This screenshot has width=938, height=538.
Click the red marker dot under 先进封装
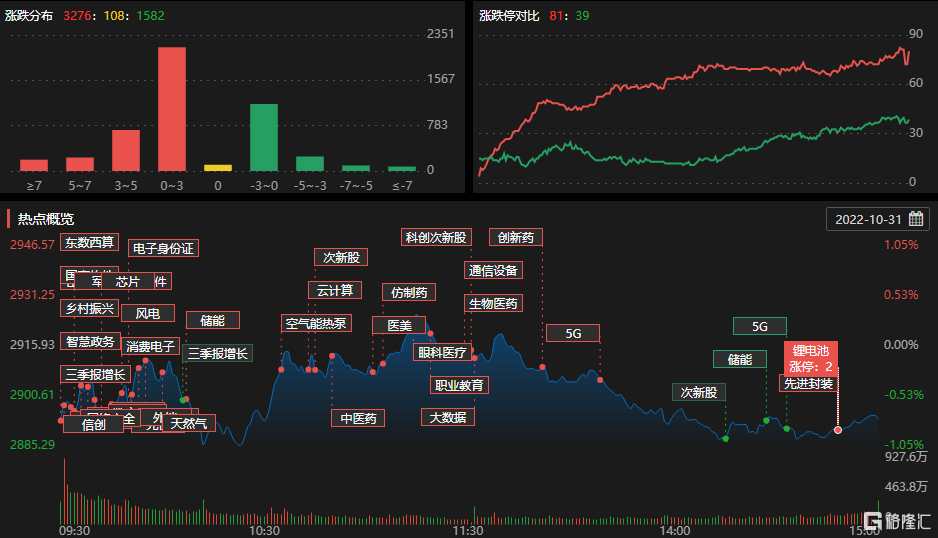838,430
